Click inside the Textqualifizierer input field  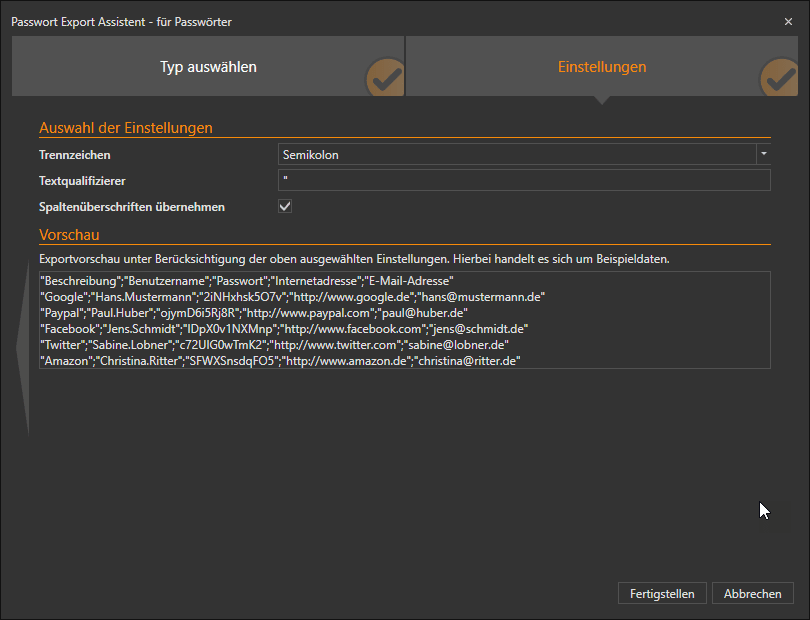[x=520, y=180]
